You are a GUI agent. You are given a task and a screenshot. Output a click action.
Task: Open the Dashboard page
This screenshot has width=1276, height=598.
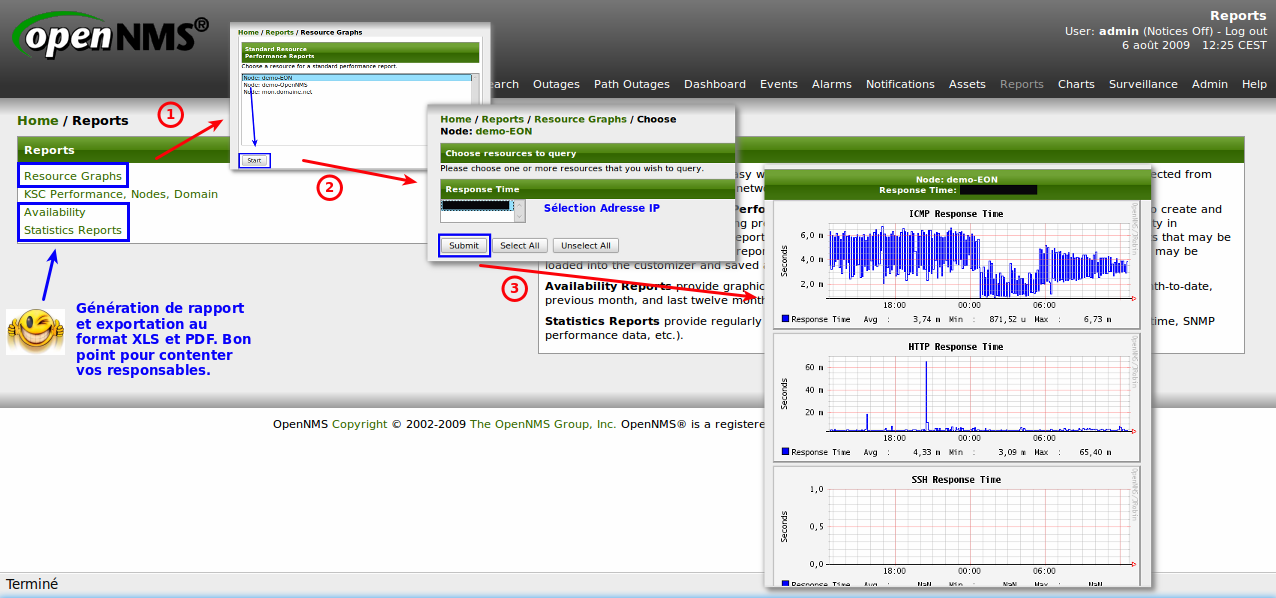click(x=714, y=84)
